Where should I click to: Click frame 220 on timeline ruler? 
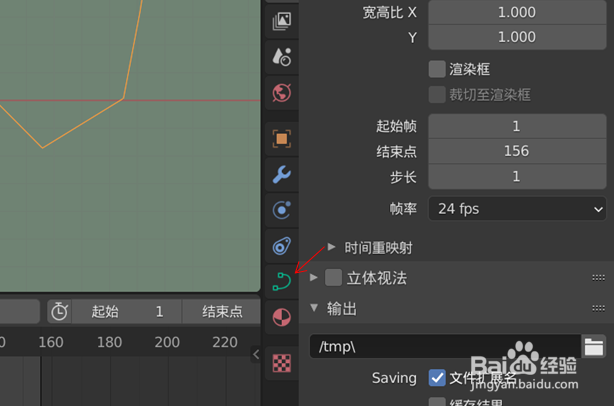tap(225, 343)
